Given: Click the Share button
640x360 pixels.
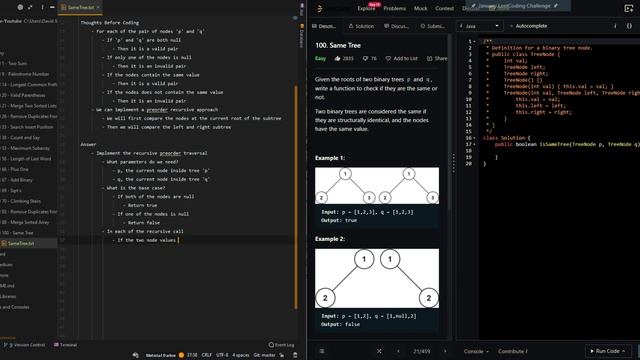Looking at the screenshot, I should click(437, 58).
